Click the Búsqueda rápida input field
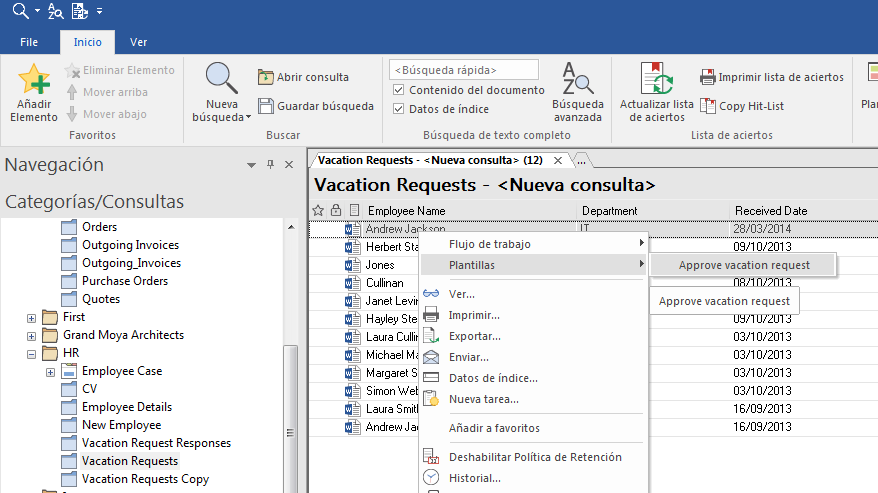Image resolution: width=878 pixels, height=493 pixels. [463, 70]
